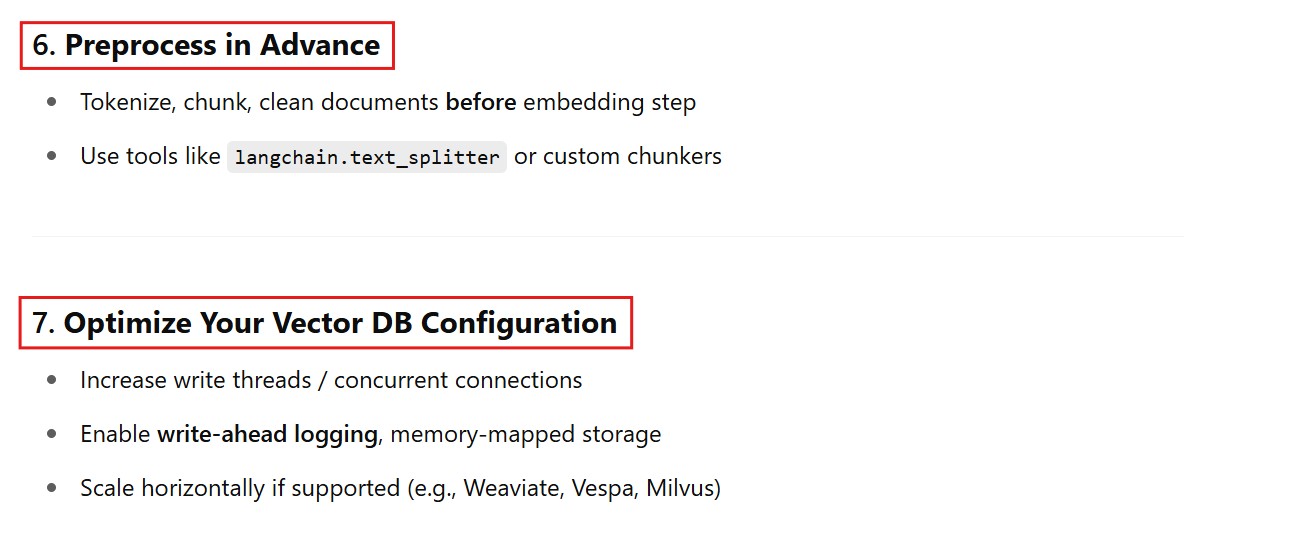Click "Increase write threads" bullet text
This screenshot has width=1301, height=540.
[x=201, y=380]
